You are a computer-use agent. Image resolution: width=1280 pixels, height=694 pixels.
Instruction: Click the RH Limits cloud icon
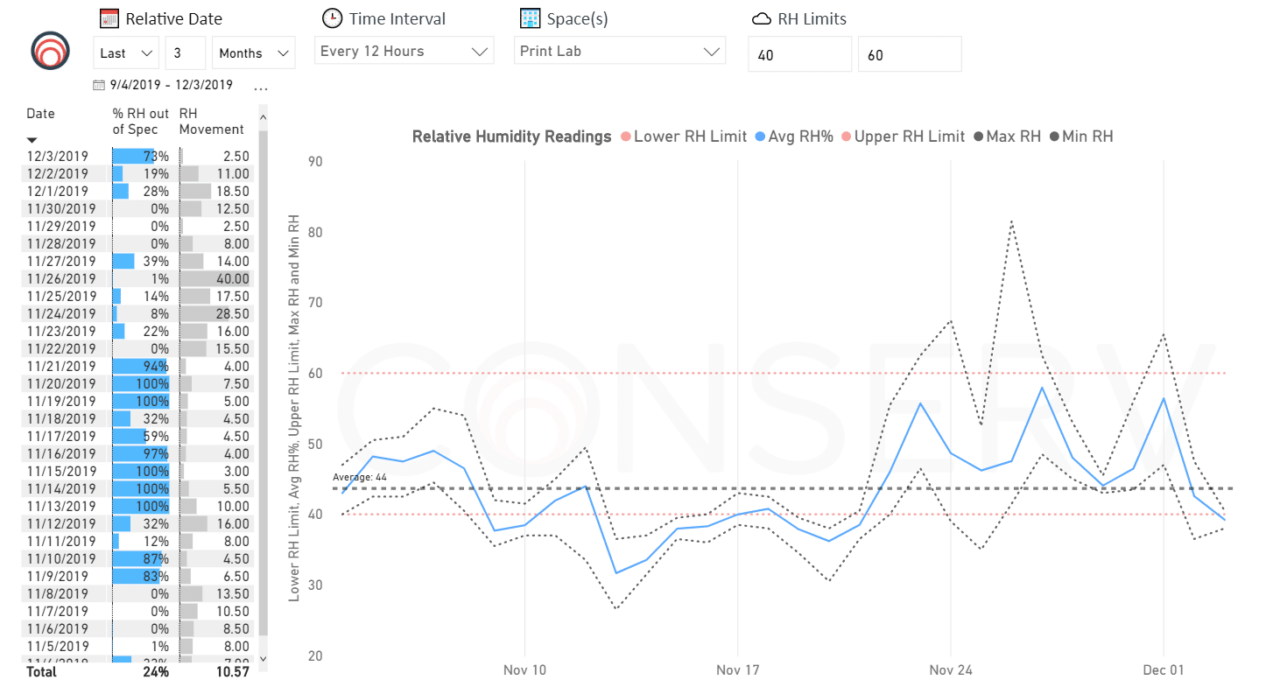(x=761, y=17)
